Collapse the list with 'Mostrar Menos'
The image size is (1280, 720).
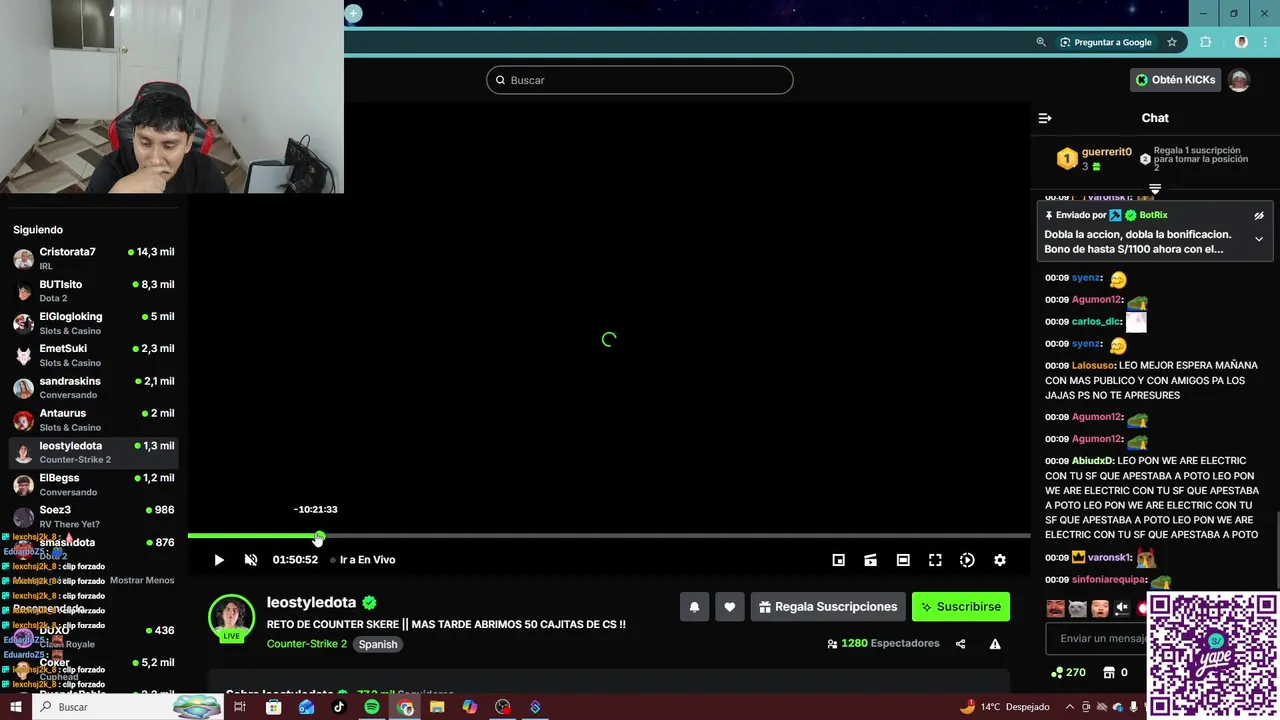142,580
